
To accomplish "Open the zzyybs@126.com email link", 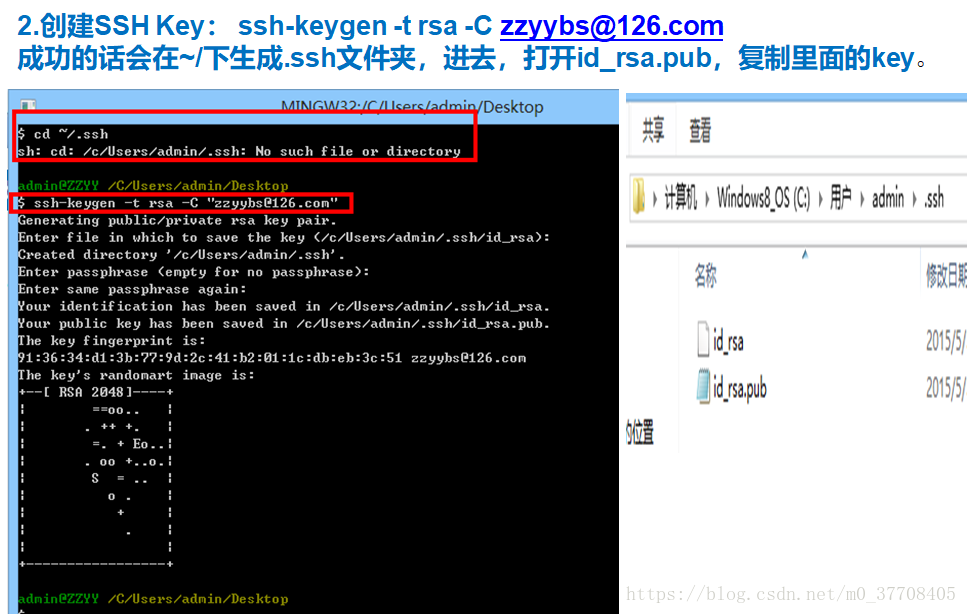I will 611,26.
